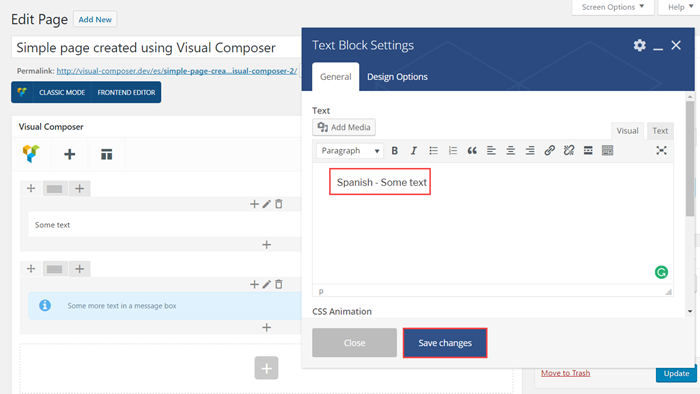Click into the 'Spanish - Some text' editor content
700x394 pixels.
pos(381,182)
